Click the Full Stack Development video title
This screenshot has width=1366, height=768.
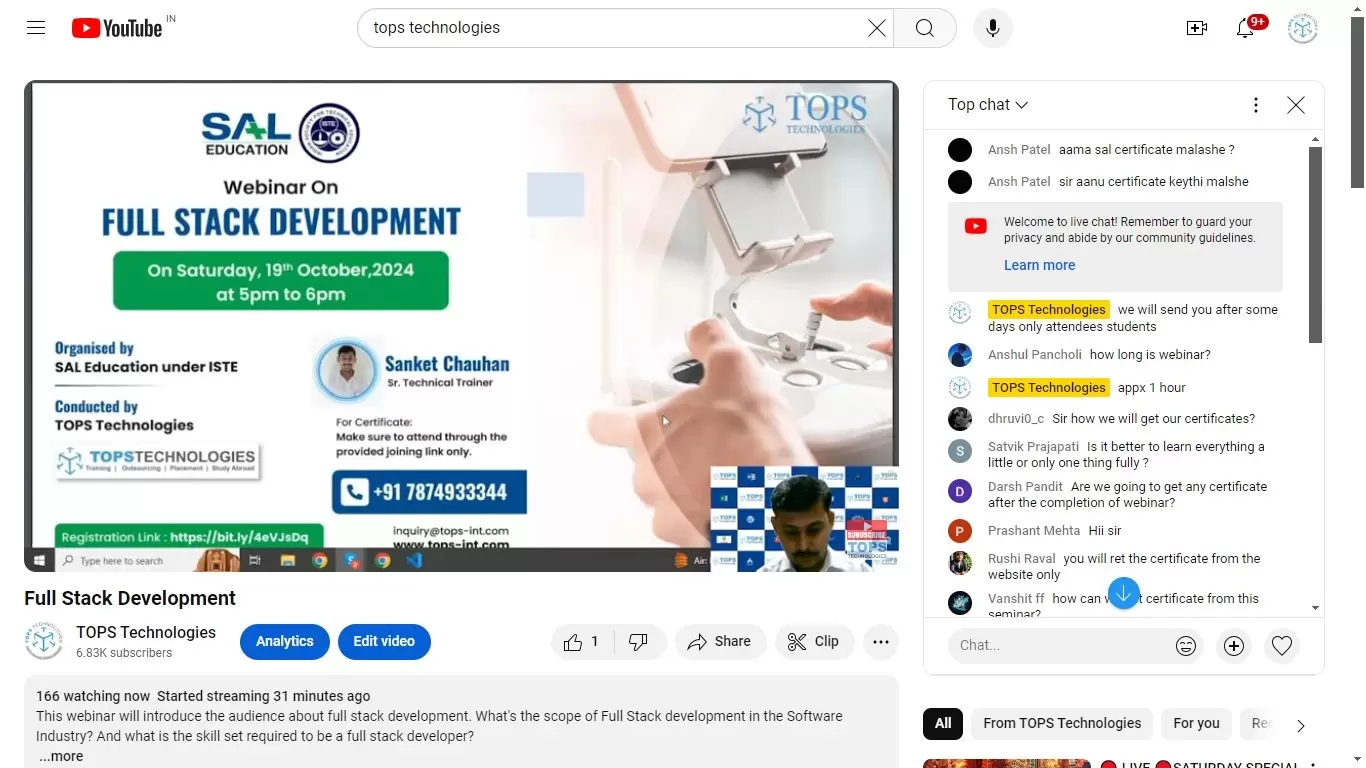click(x=130, y=599)
